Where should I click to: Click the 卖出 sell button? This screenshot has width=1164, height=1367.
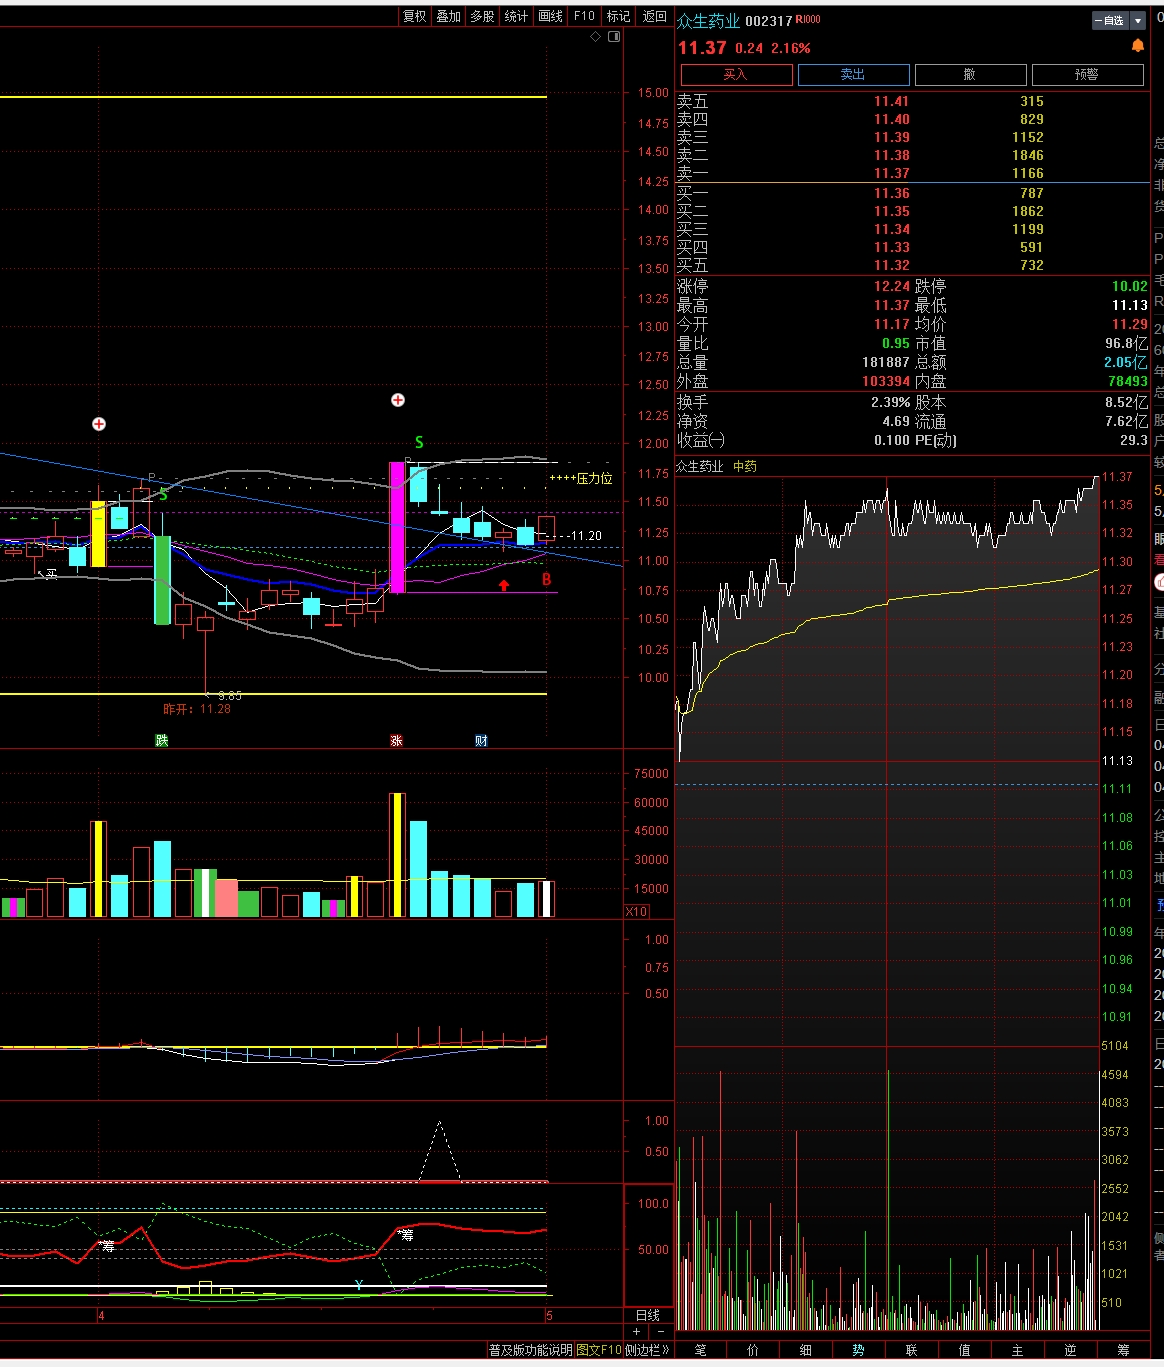point(853,74)
